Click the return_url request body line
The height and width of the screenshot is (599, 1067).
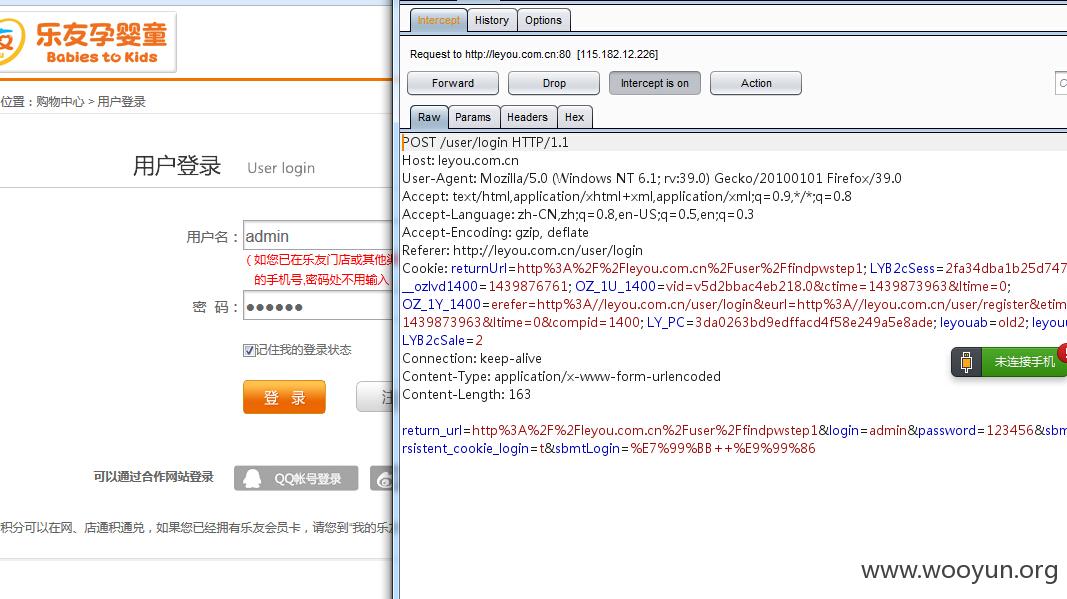click(734, 430)
